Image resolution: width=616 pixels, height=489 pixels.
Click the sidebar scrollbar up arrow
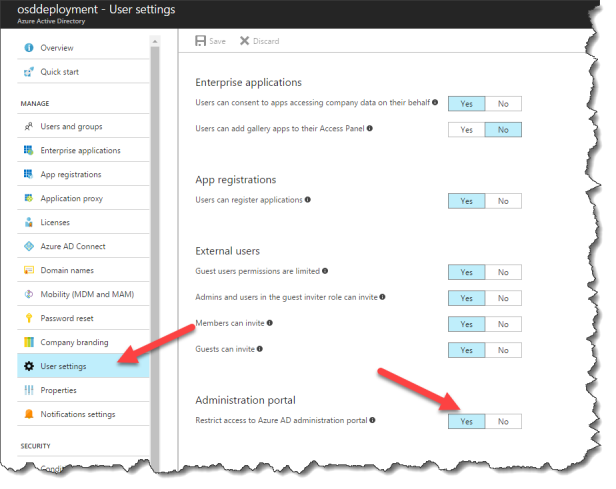tap(155, 41)
